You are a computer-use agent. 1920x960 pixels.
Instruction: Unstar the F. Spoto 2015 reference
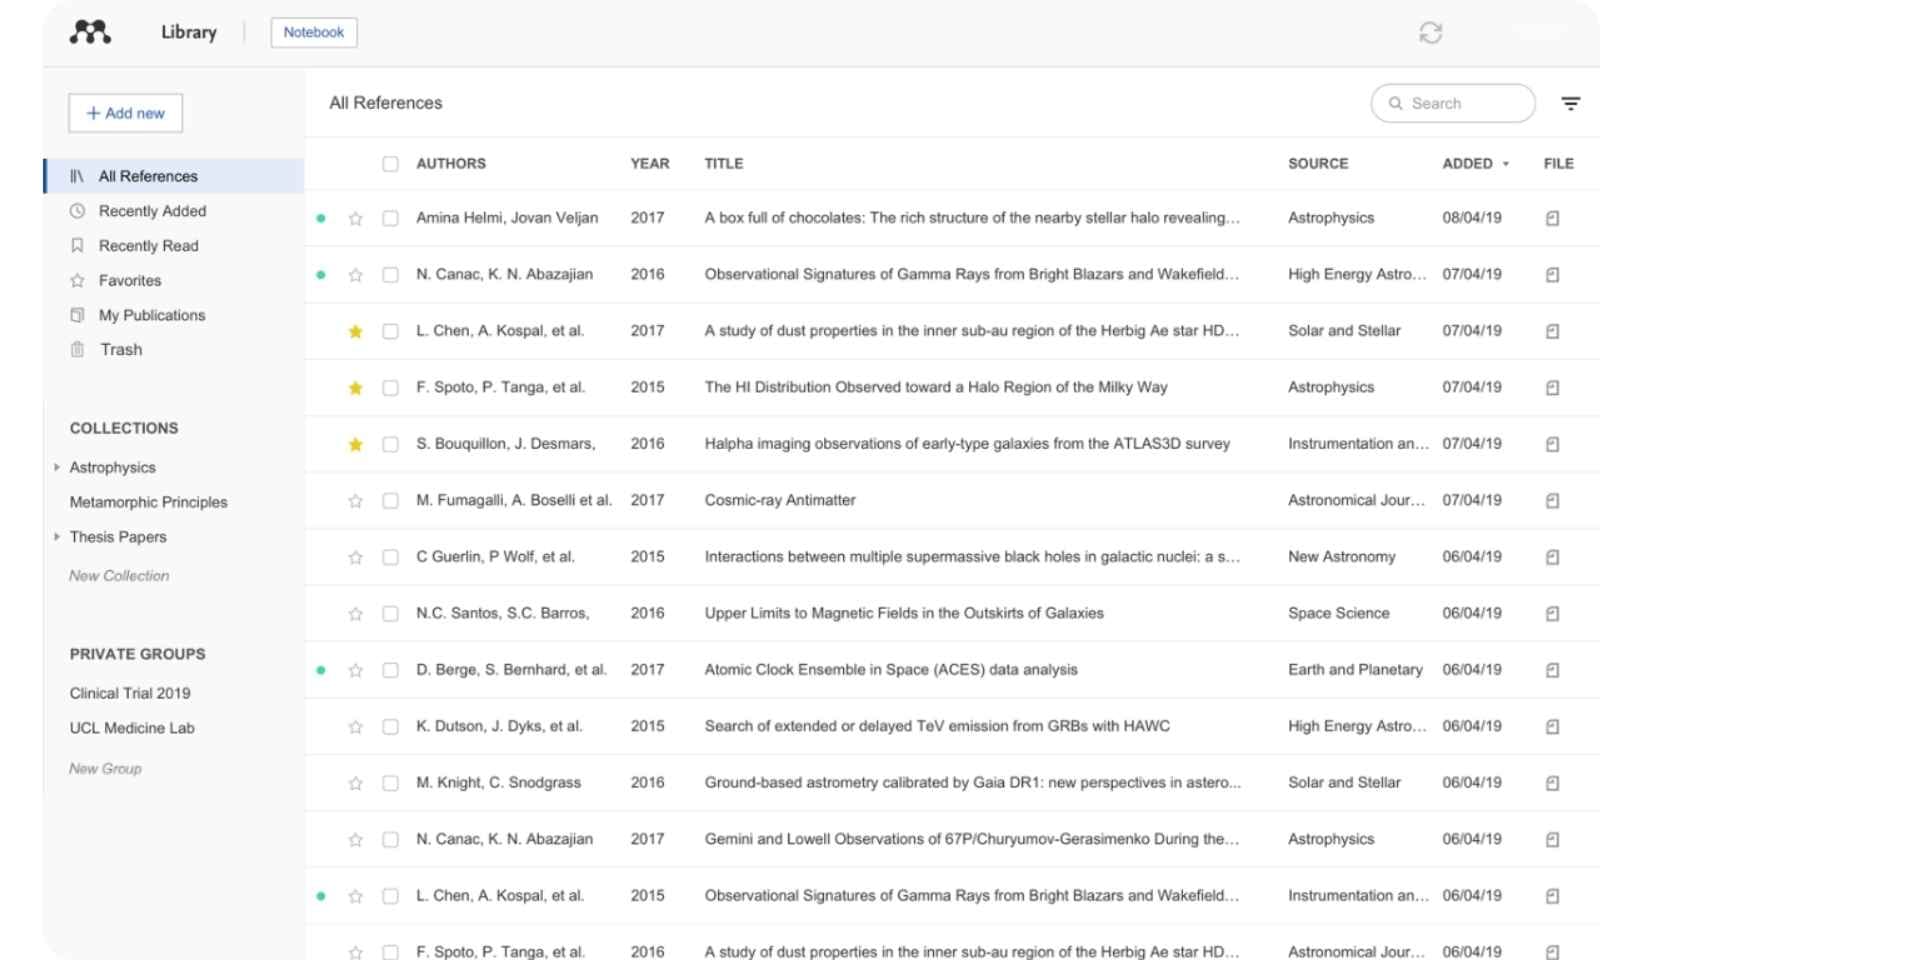click(355, 388)
